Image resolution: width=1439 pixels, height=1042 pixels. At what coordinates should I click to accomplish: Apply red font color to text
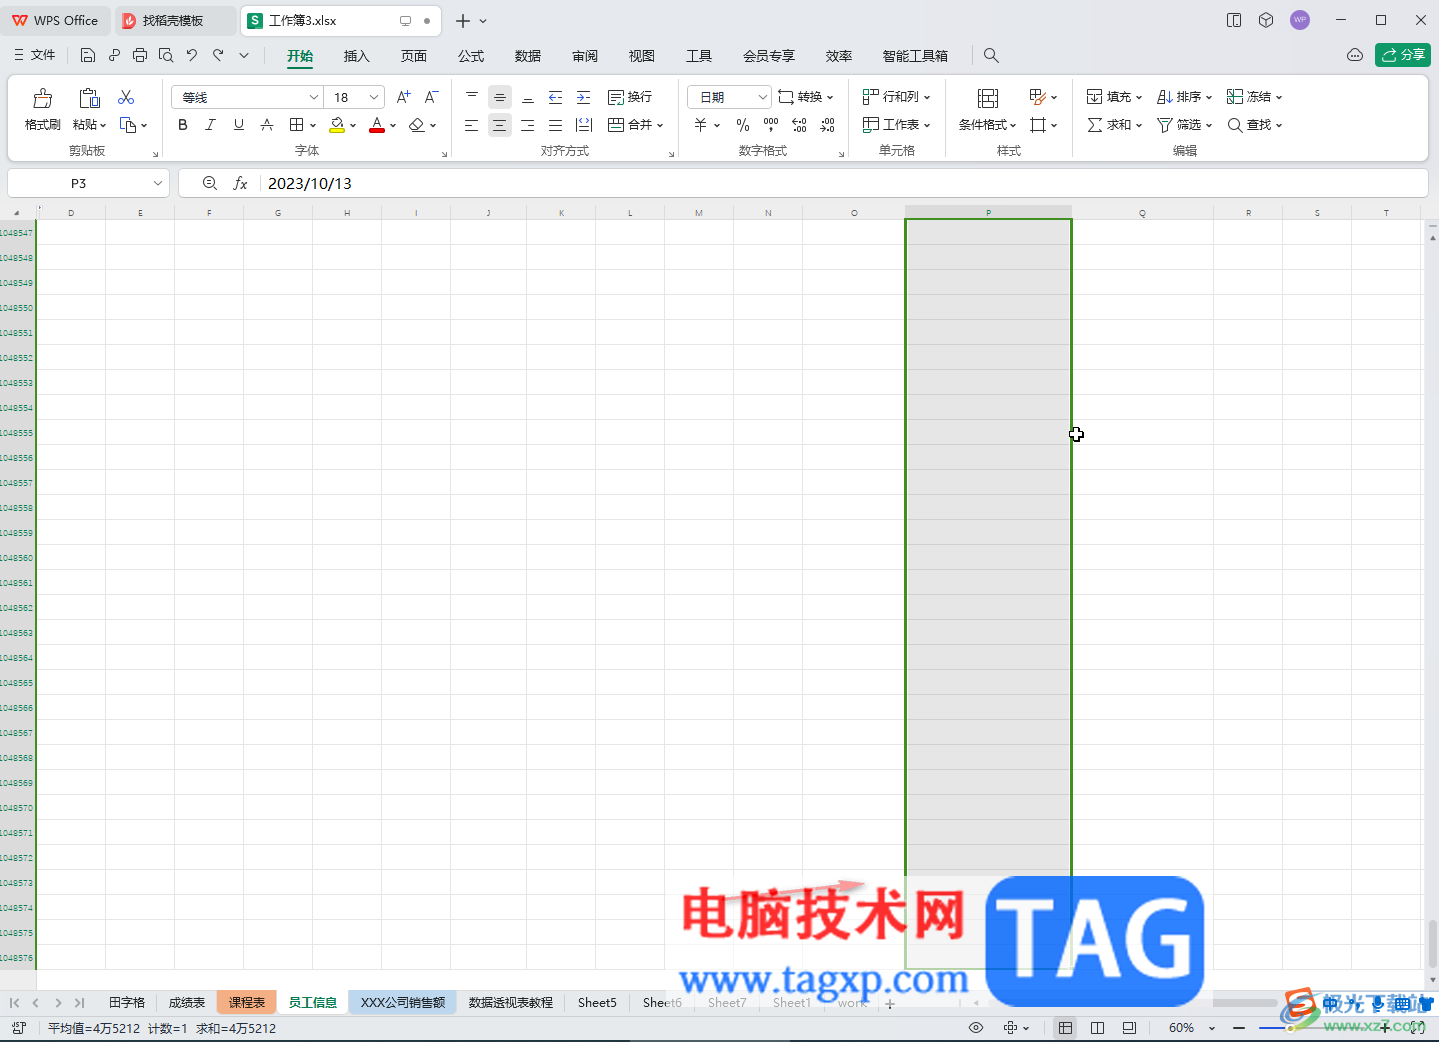click(x=377, y=125)
